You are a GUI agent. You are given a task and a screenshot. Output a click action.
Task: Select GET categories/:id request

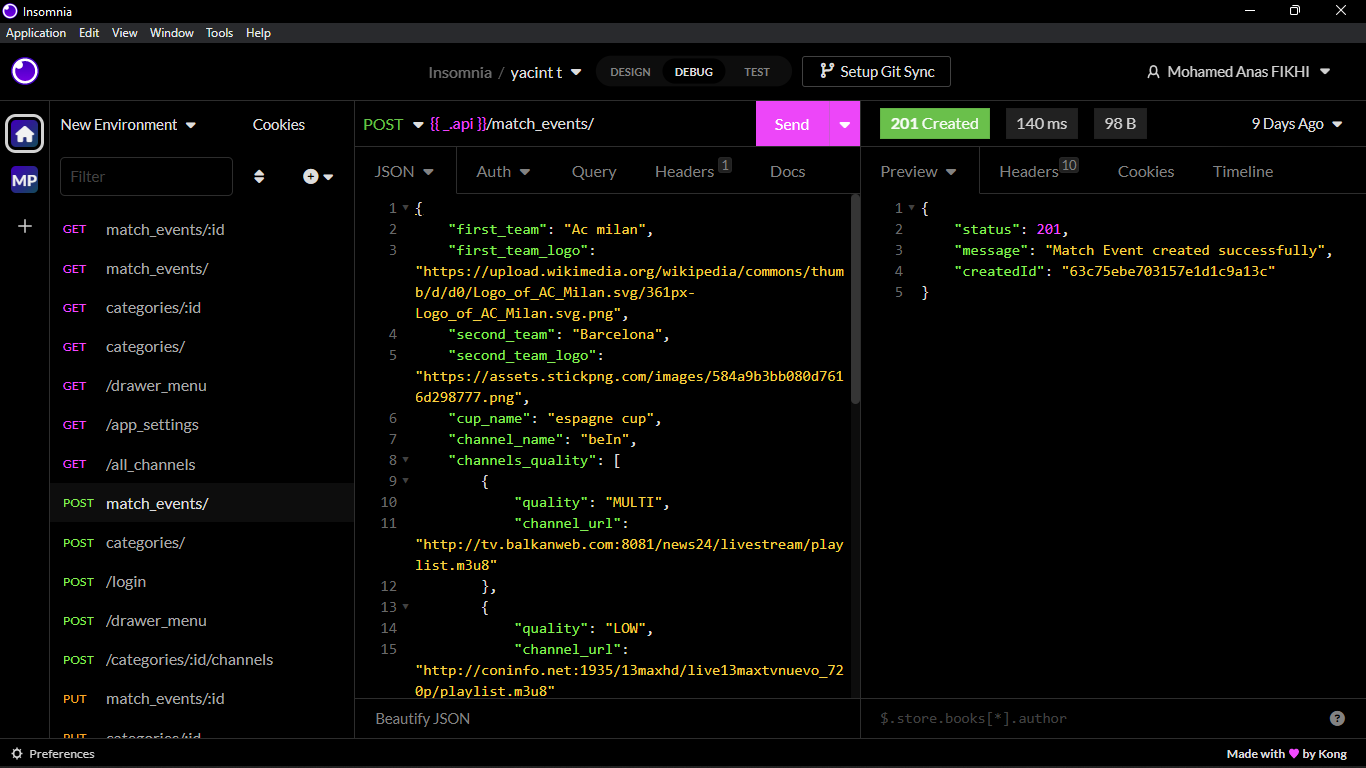tap(202, 308)
